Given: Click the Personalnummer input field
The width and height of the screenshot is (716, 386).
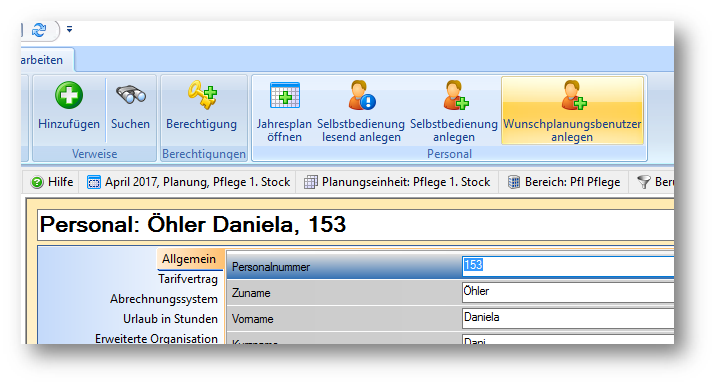Looking at the screenshot, I should [x=568, y=266].
